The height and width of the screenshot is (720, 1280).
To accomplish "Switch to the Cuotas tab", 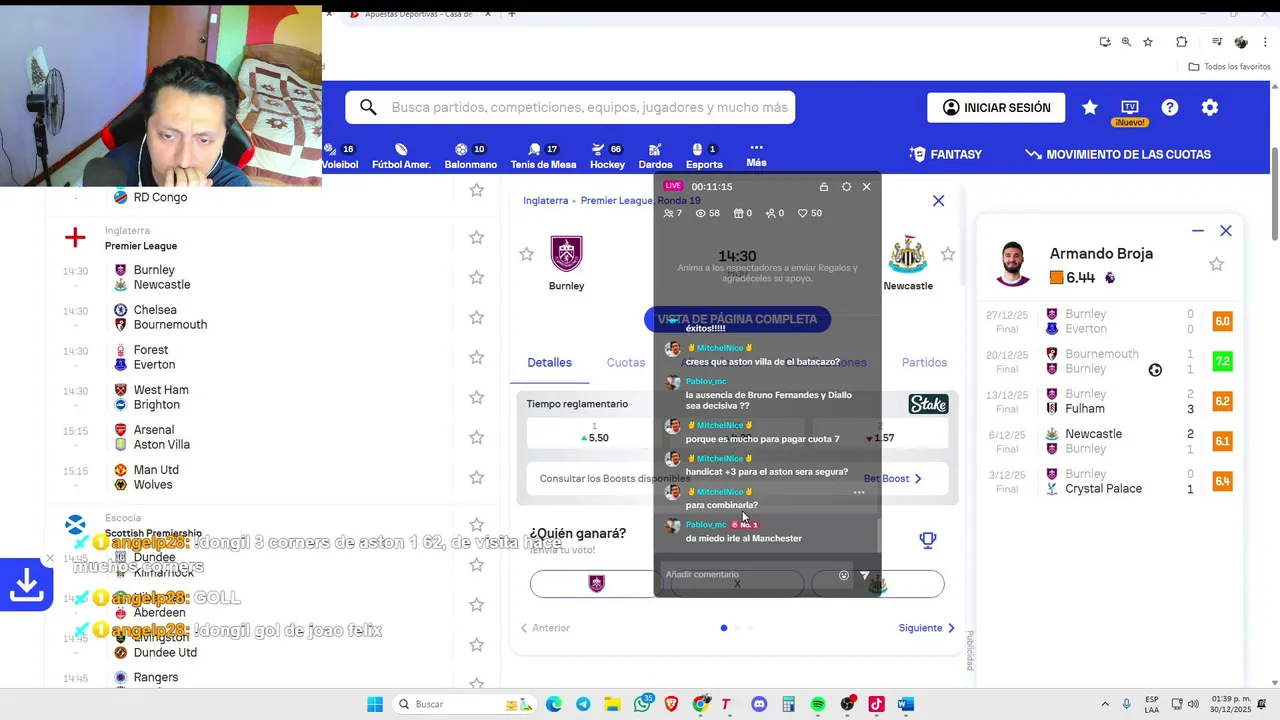I will (626, 362).
